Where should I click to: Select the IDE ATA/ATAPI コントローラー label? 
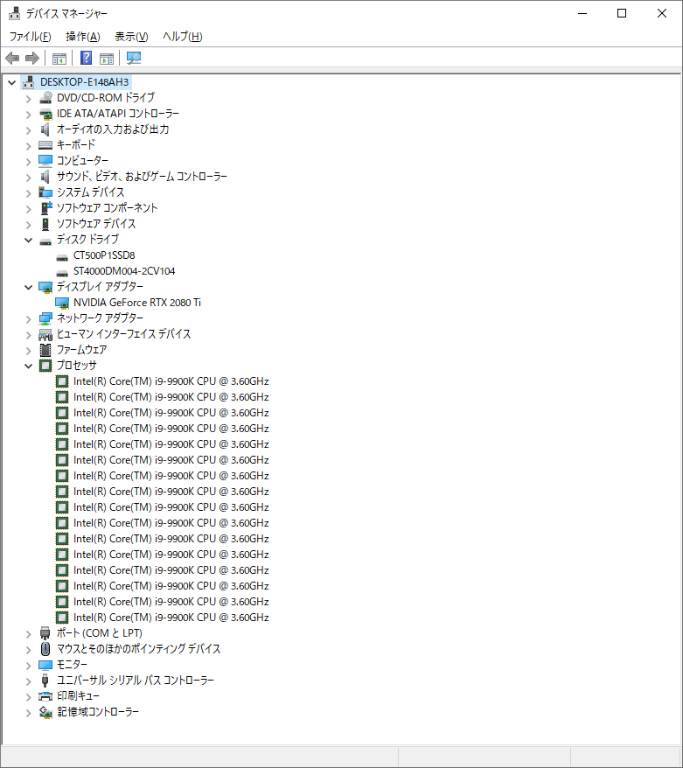pos(118,114)
